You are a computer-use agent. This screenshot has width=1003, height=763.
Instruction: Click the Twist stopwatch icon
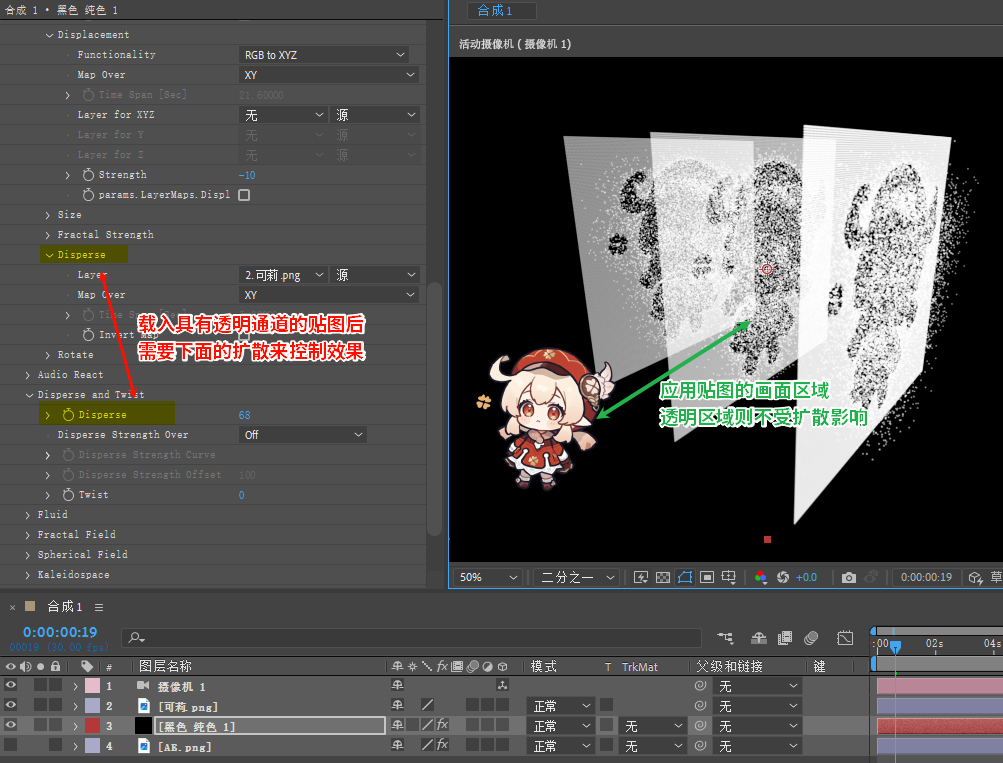(x=68, y=494)
